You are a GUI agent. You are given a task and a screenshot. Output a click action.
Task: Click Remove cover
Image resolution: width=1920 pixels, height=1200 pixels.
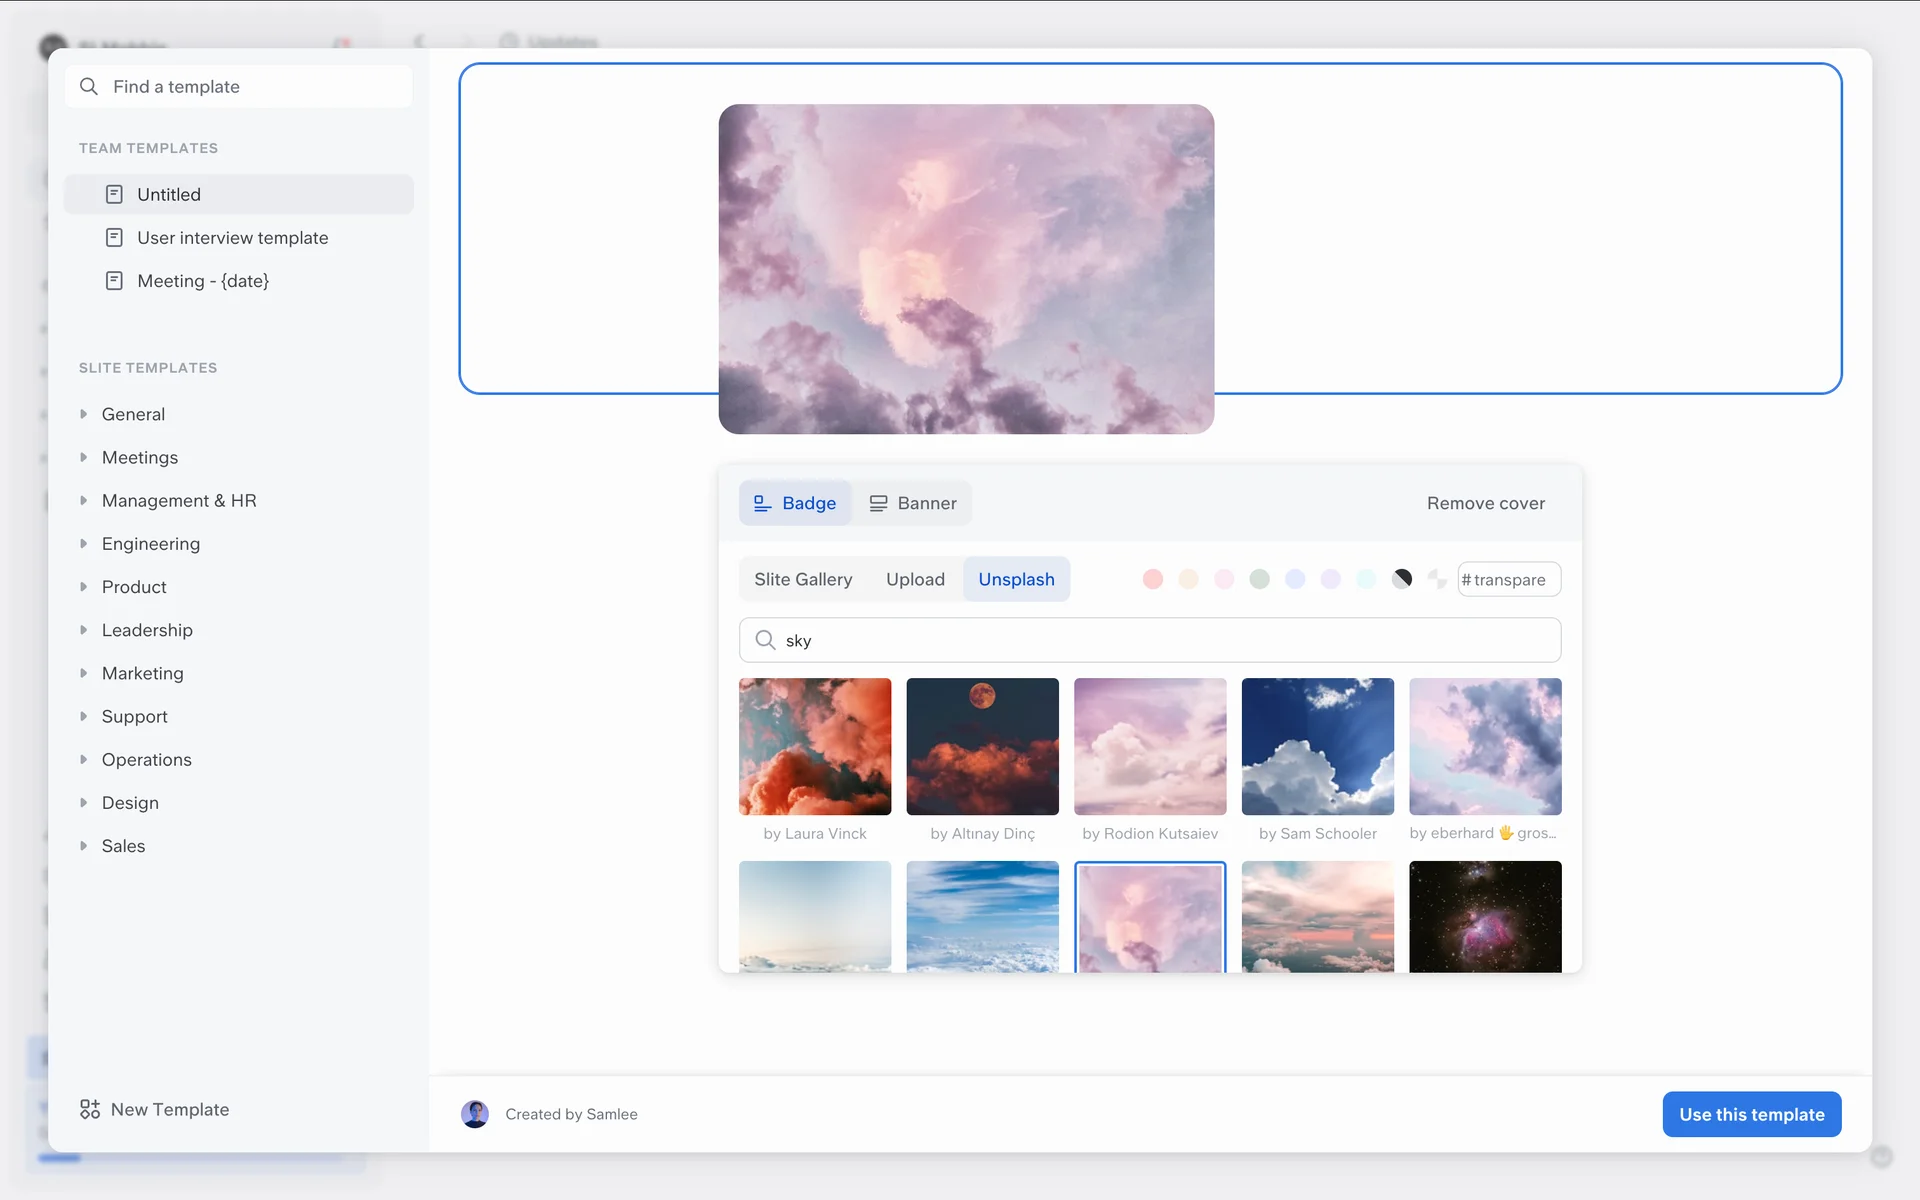coord(1485,503)
